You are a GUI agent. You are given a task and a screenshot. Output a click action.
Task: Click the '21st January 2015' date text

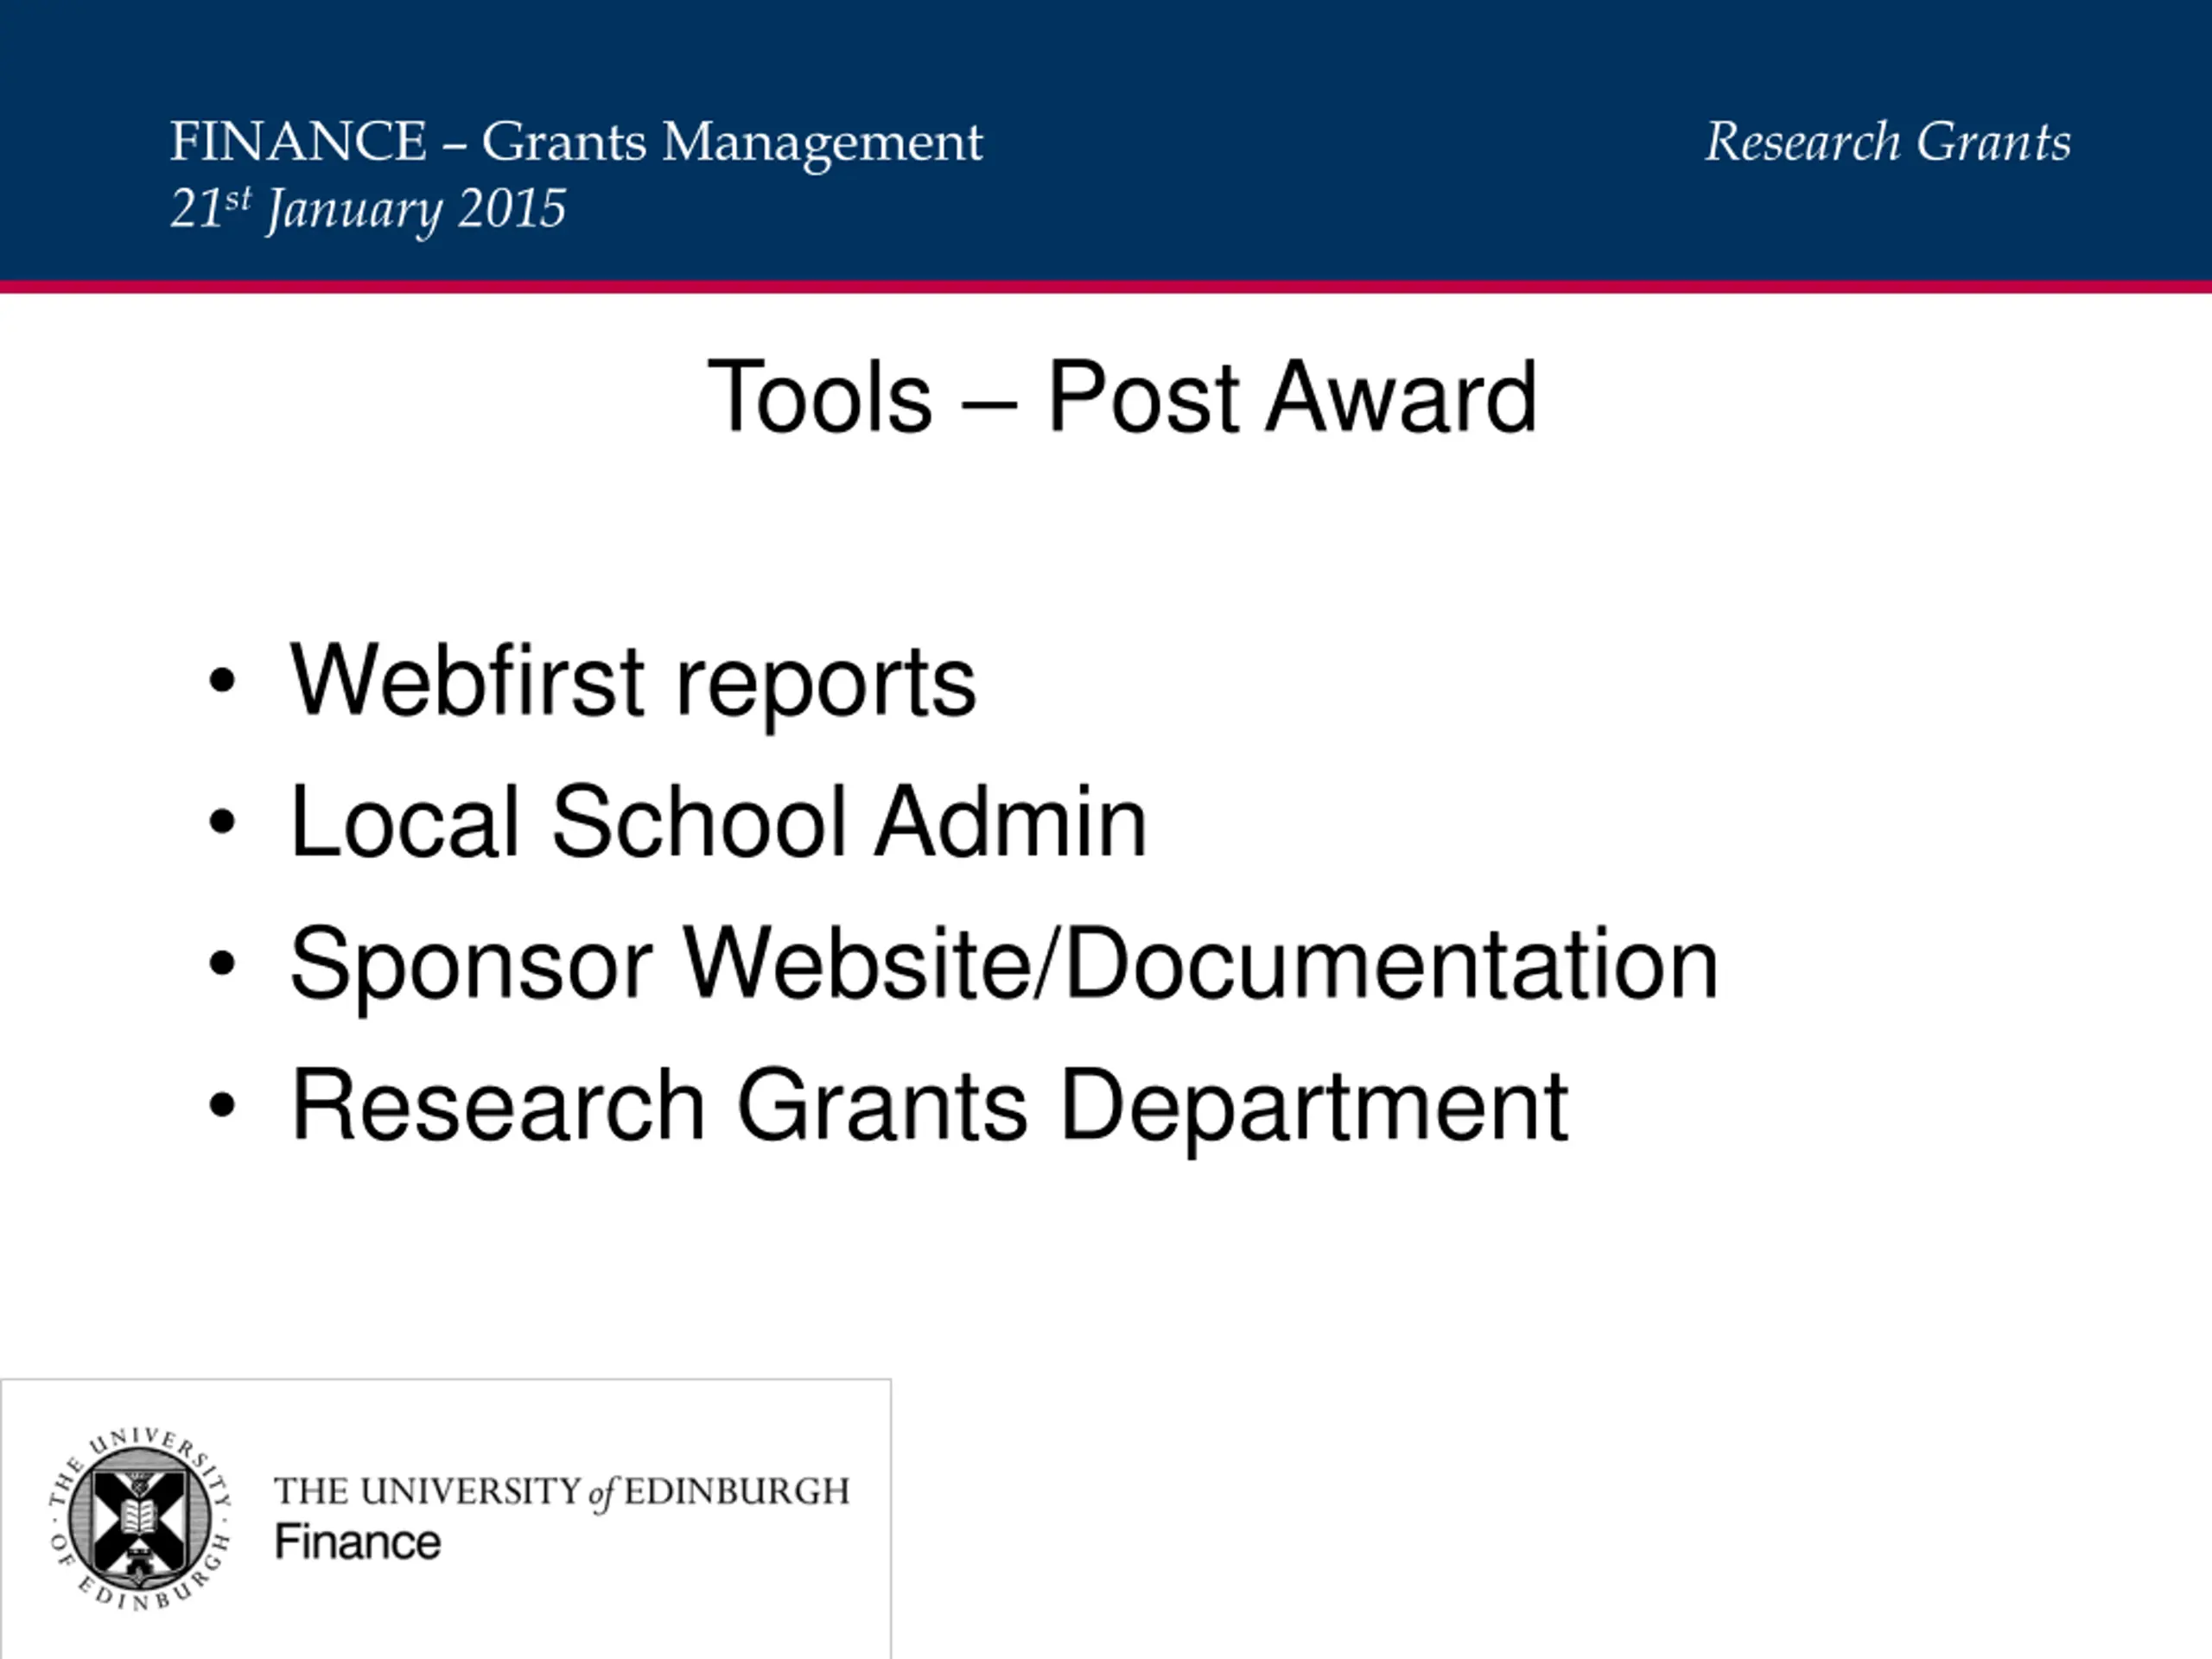tap(368, 209)
